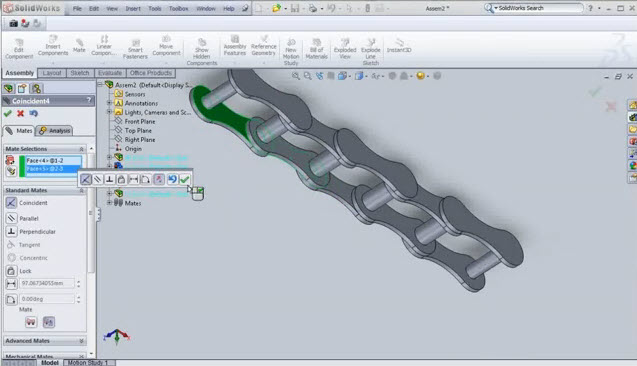Viewport: 637px width, 366px height.
Task: Click the screen capture camera icon
Action: 13,24
